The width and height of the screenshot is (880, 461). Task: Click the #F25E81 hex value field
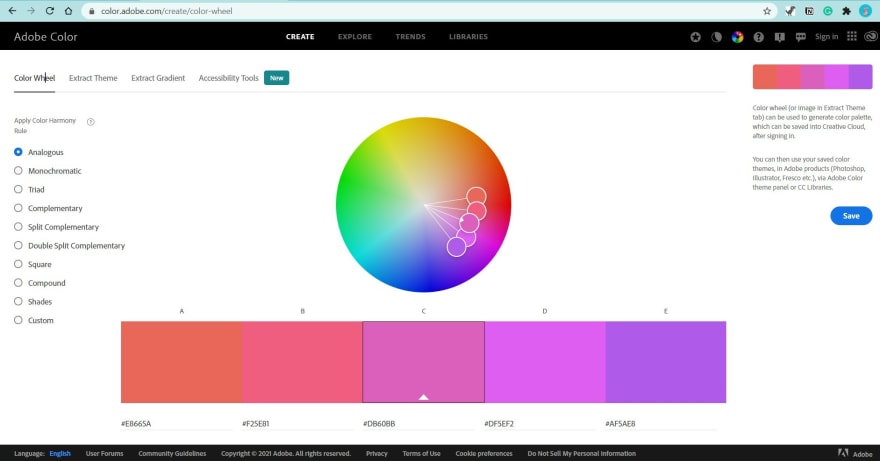coord(297,423)
